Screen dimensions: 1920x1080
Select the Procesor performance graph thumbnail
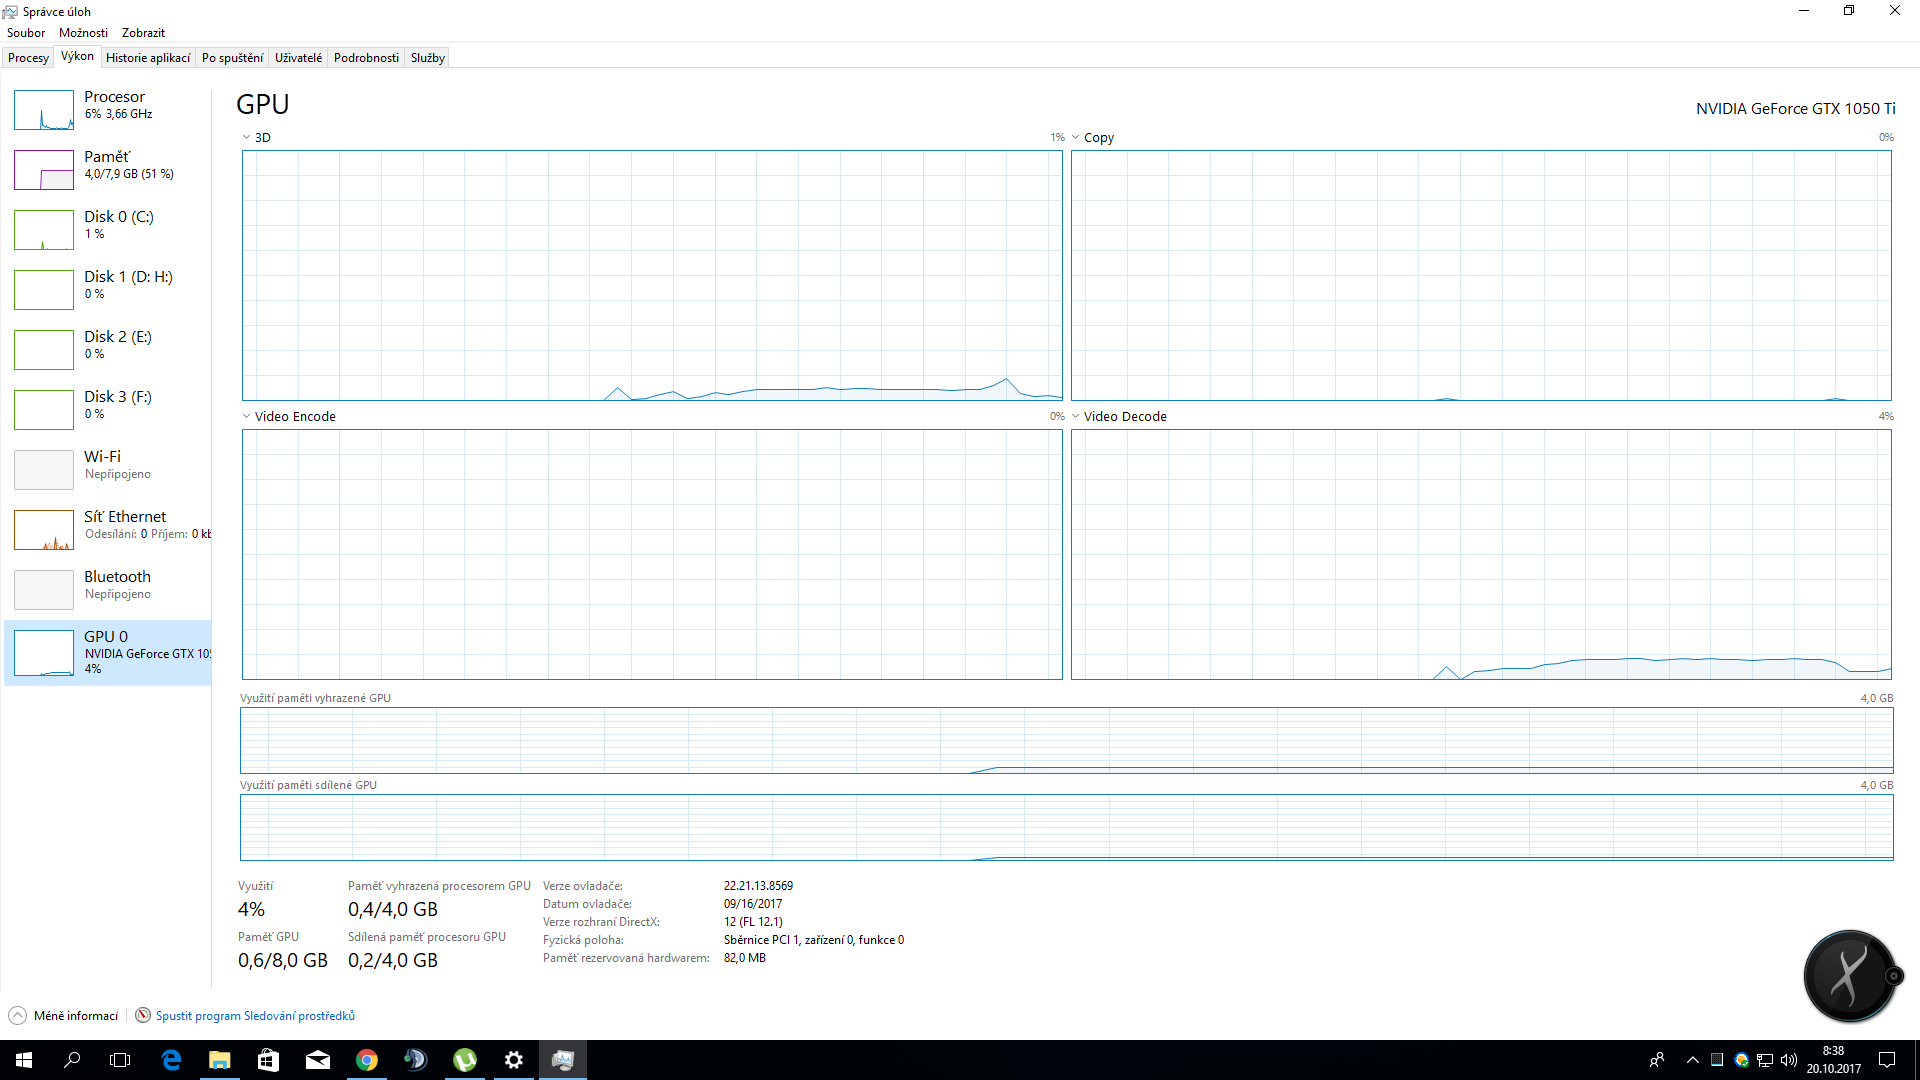pos(44,110)
